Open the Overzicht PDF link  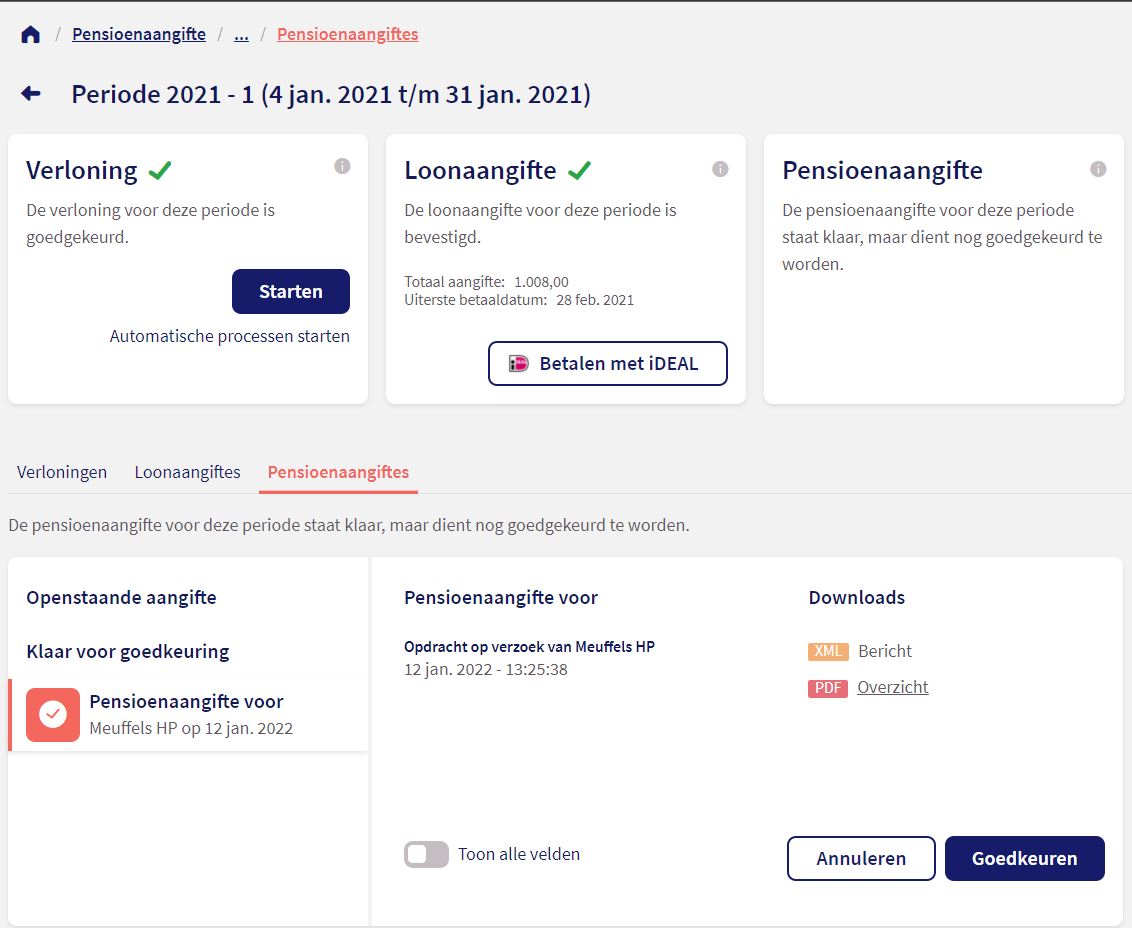(893, 688)
